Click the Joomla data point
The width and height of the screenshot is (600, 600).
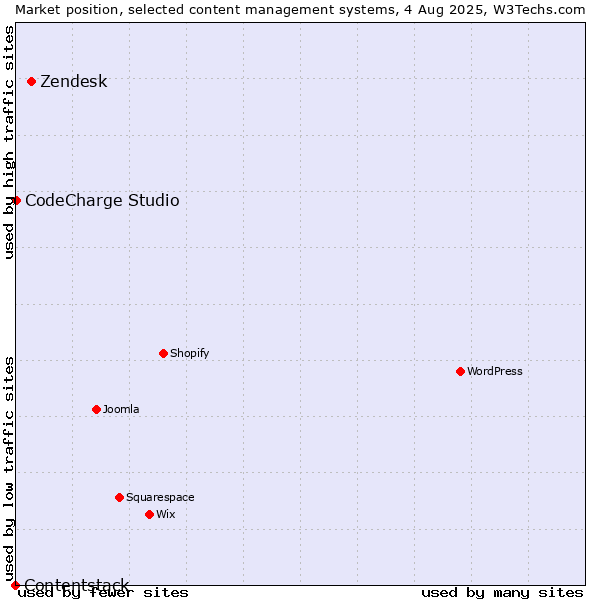(96, 409)
